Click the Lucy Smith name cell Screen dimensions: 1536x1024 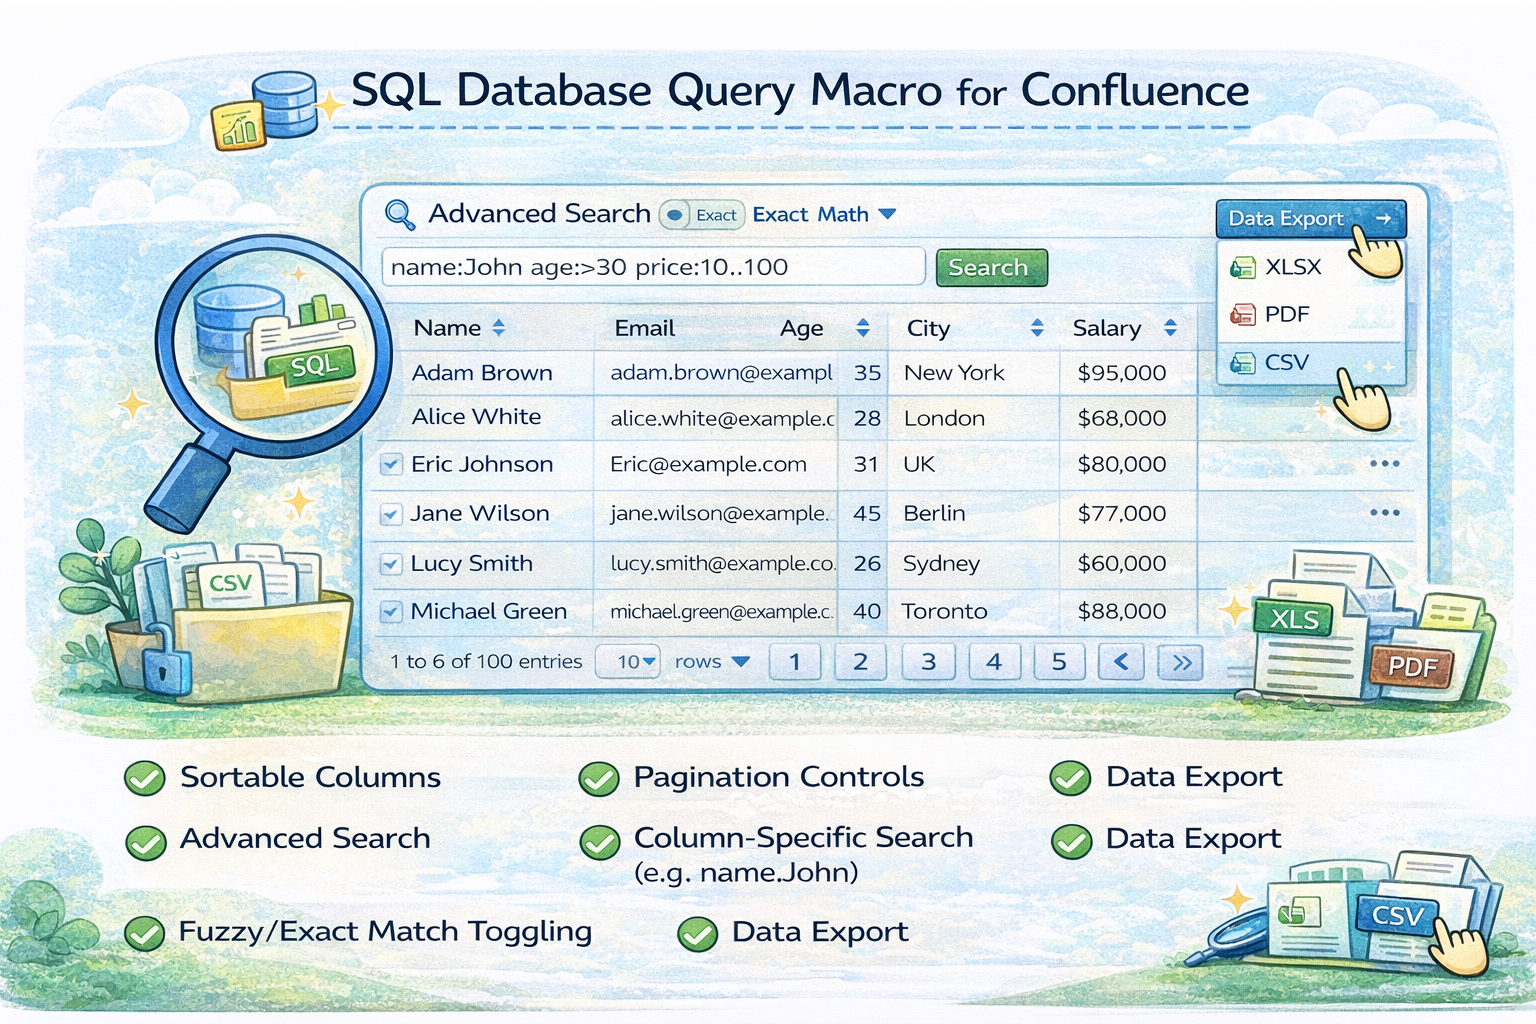471,563
